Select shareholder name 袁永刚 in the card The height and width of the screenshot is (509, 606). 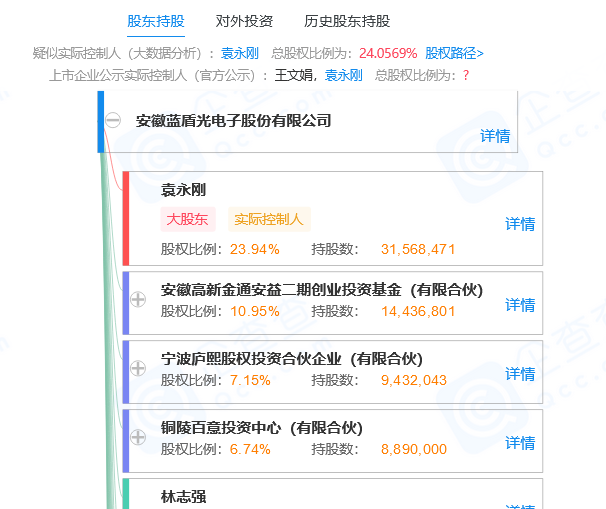click(x=183, y=190)
